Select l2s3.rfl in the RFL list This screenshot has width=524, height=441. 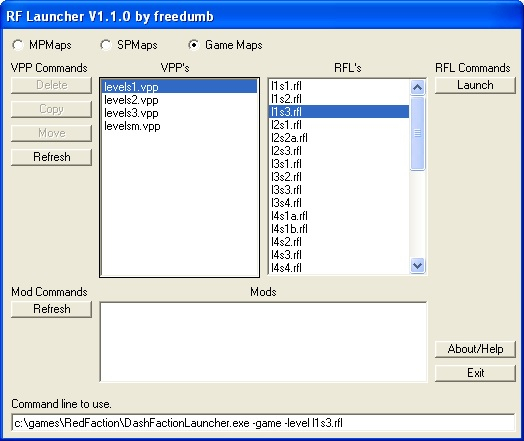pos(339,151)
